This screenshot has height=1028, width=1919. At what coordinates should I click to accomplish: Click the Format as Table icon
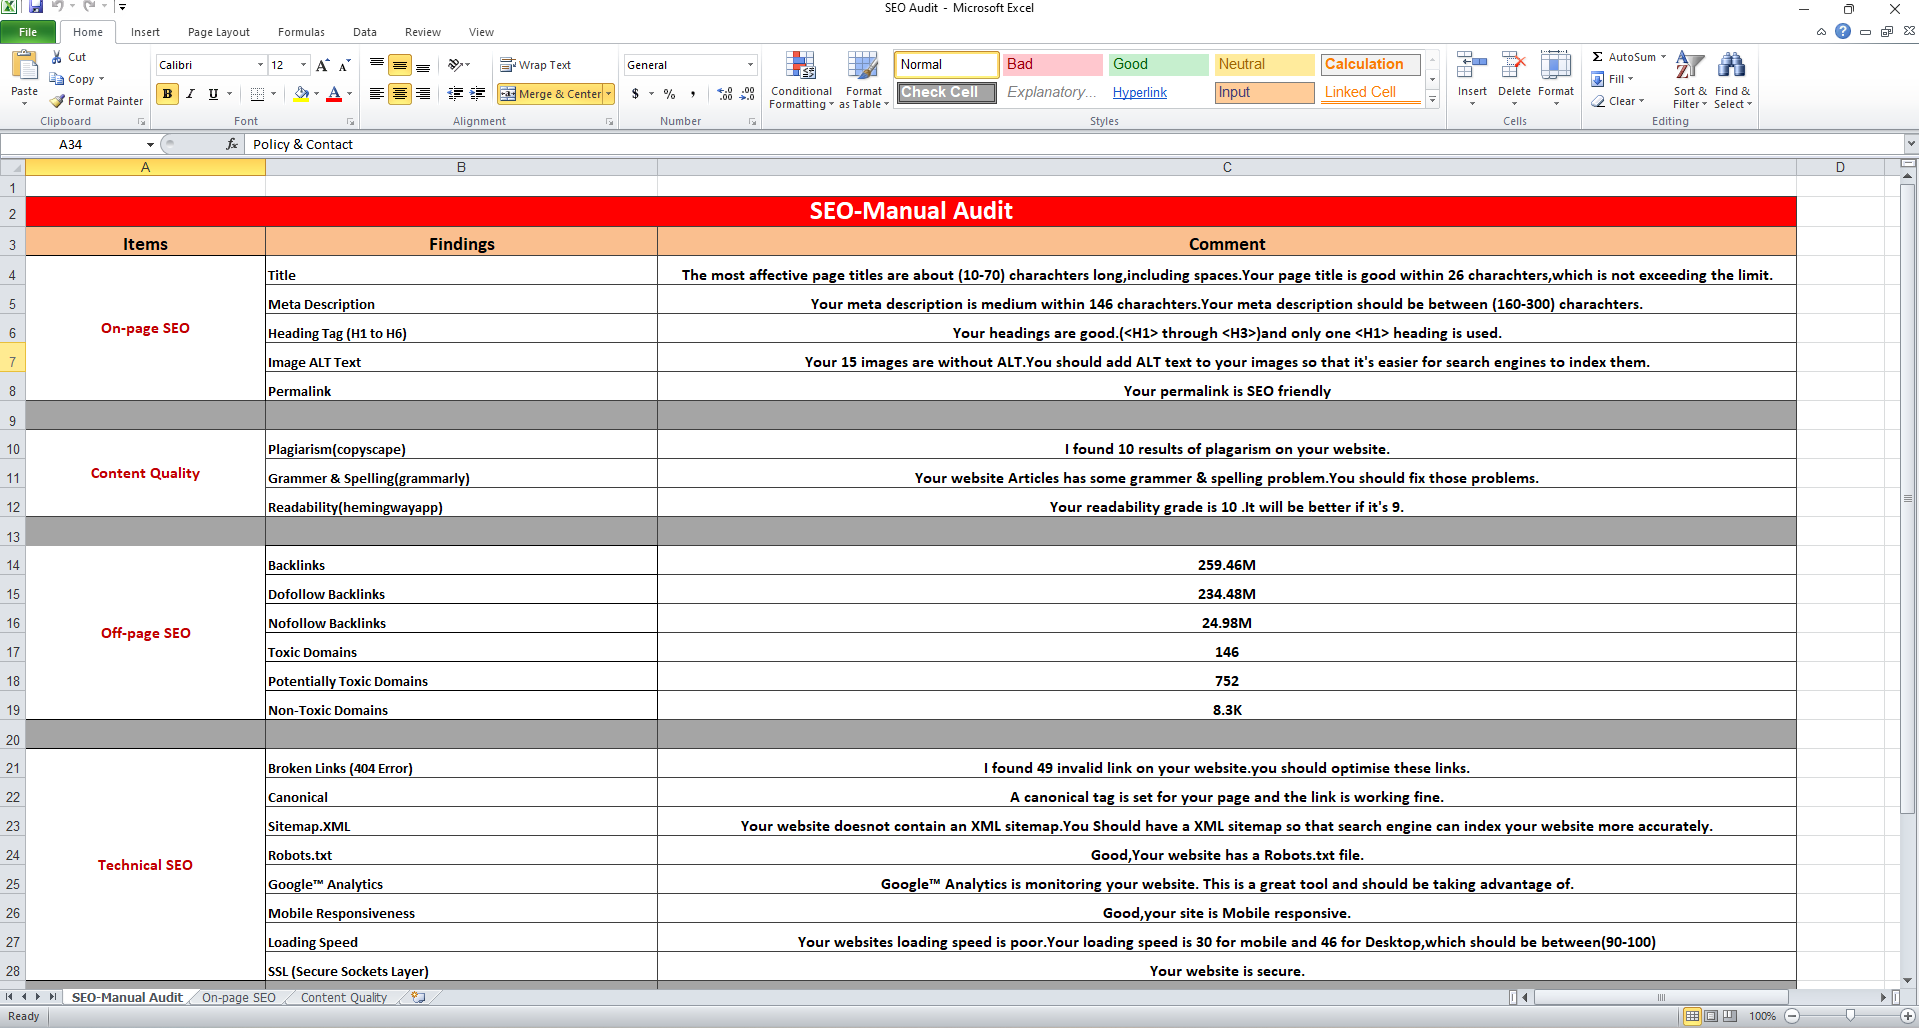coord(863,80)
